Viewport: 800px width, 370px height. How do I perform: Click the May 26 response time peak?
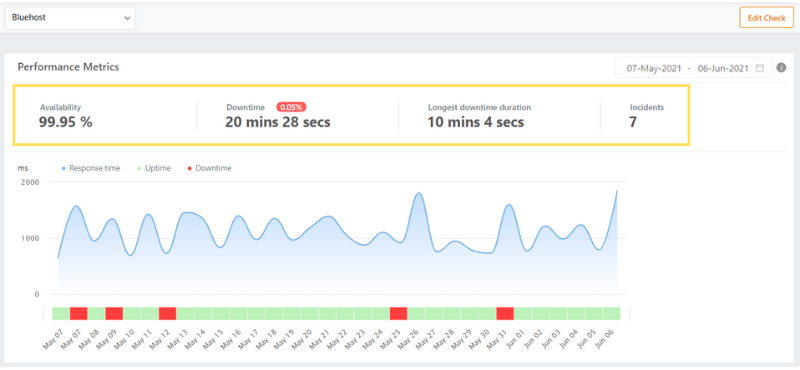pyautogui.click(x=419, y=193)
